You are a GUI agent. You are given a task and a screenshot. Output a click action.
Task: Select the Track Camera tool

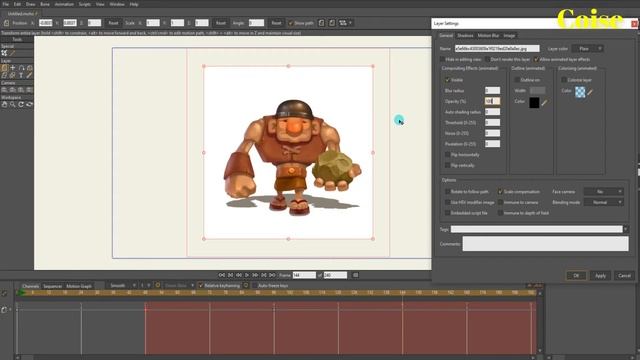pos(4,90)
